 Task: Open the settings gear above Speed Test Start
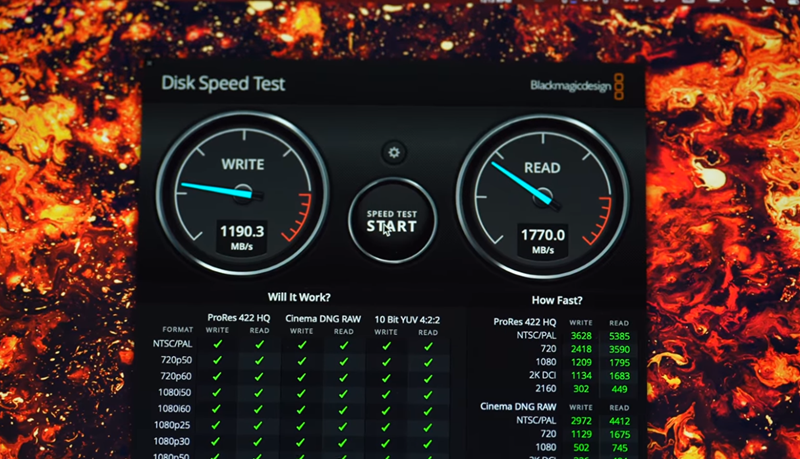394,152
